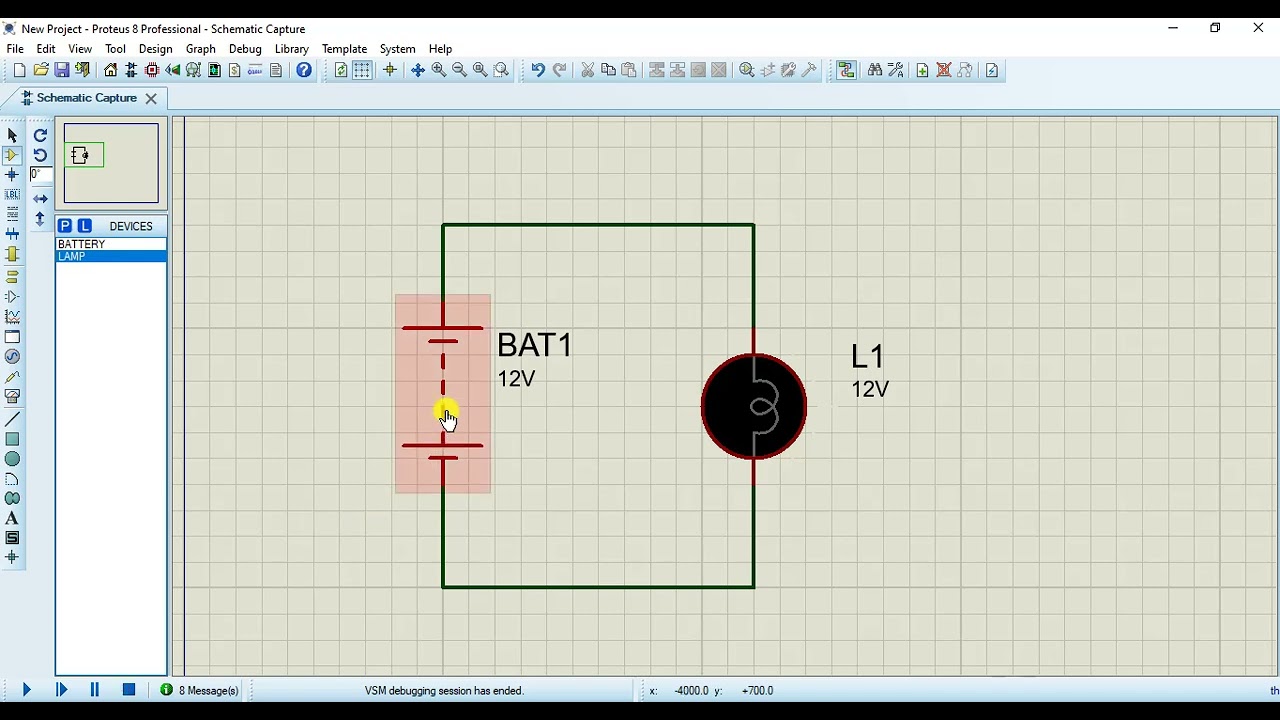
Task: Select the 2D circle drawing tool
Action: [x=12, y=459]
